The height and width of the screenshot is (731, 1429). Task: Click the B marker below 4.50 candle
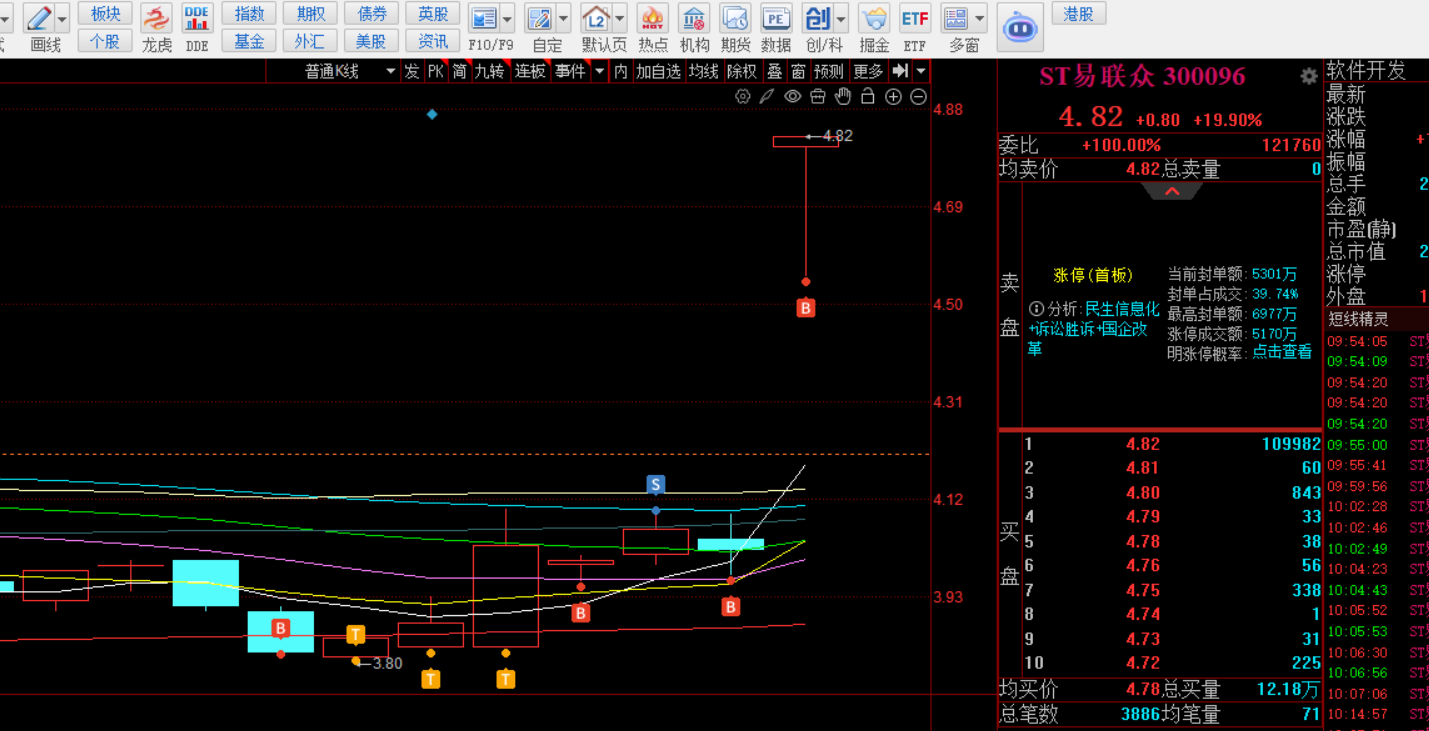pyautogui.click(x=806, y=308)
